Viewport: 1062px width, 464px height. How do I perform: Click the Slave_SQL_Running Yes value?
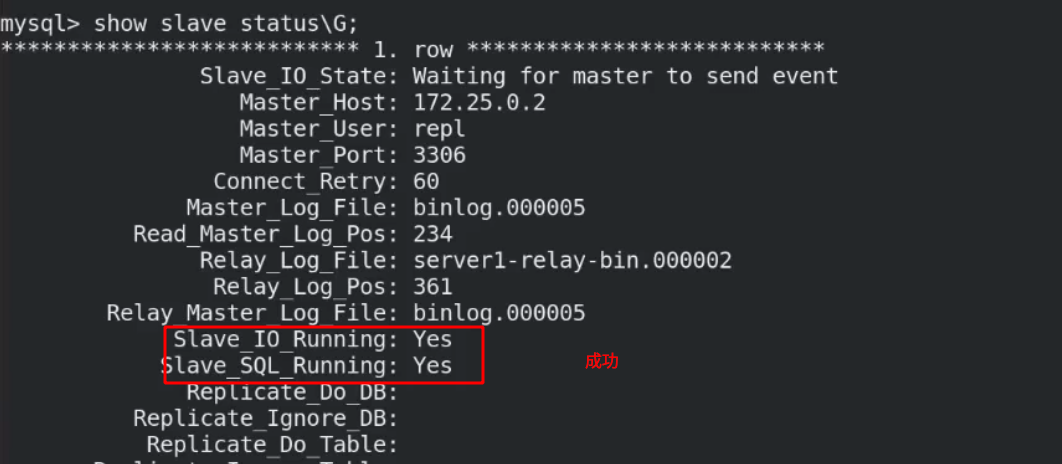(432, 366)
